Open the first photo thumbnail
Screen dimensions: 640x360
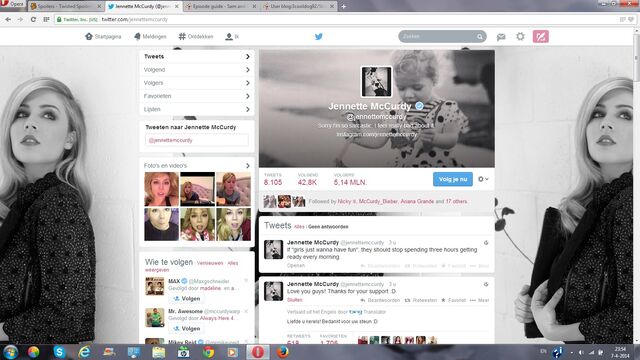162,189
